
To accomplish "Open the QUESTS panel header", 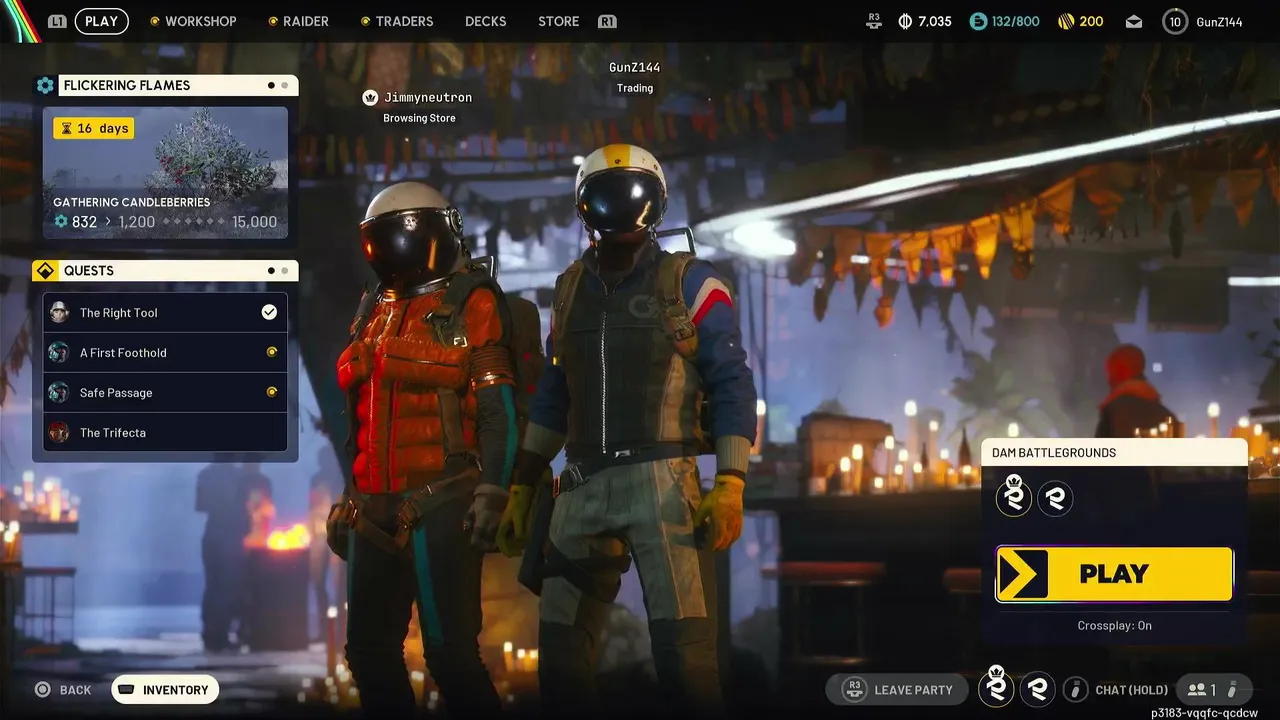I will (x=178, y=271).
